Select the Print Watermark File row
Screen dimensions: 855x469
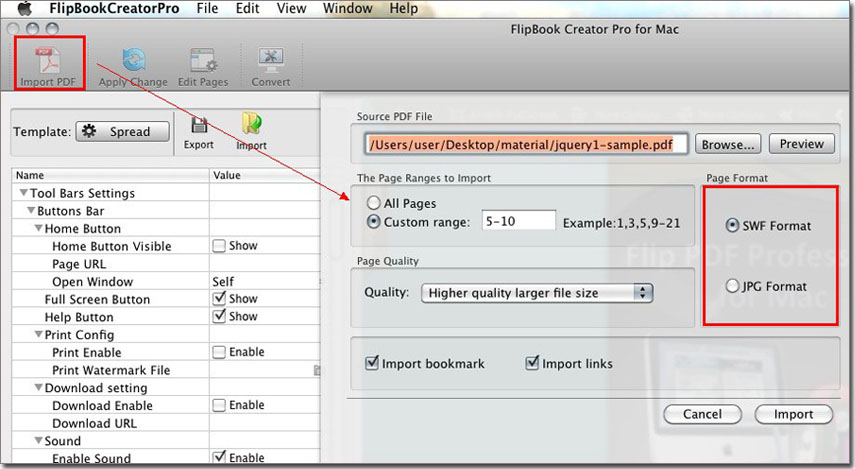tap(166, 370)
